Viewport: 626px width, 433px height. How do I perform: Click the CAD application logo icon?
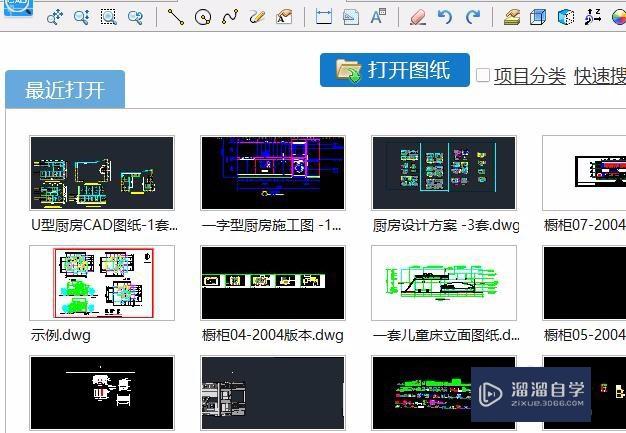(18, 7)
